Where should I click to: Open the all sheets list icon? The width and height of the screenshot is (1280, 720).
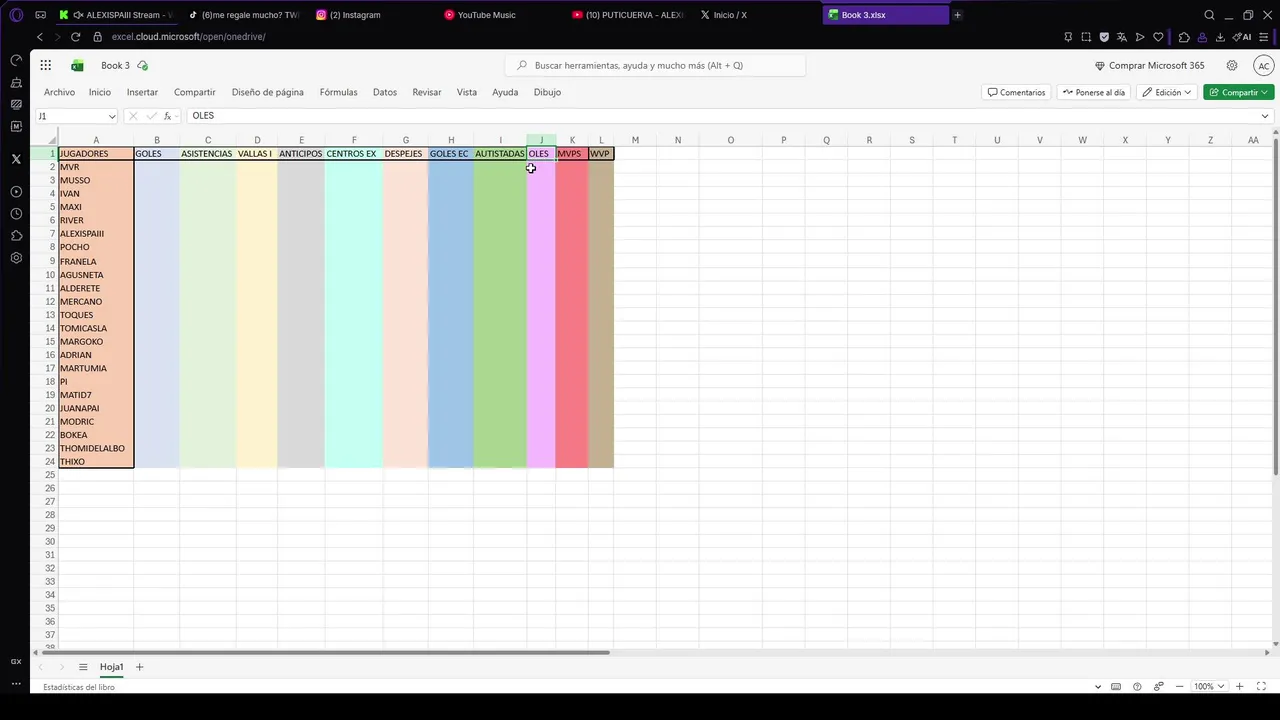click(x=83, y=667)
